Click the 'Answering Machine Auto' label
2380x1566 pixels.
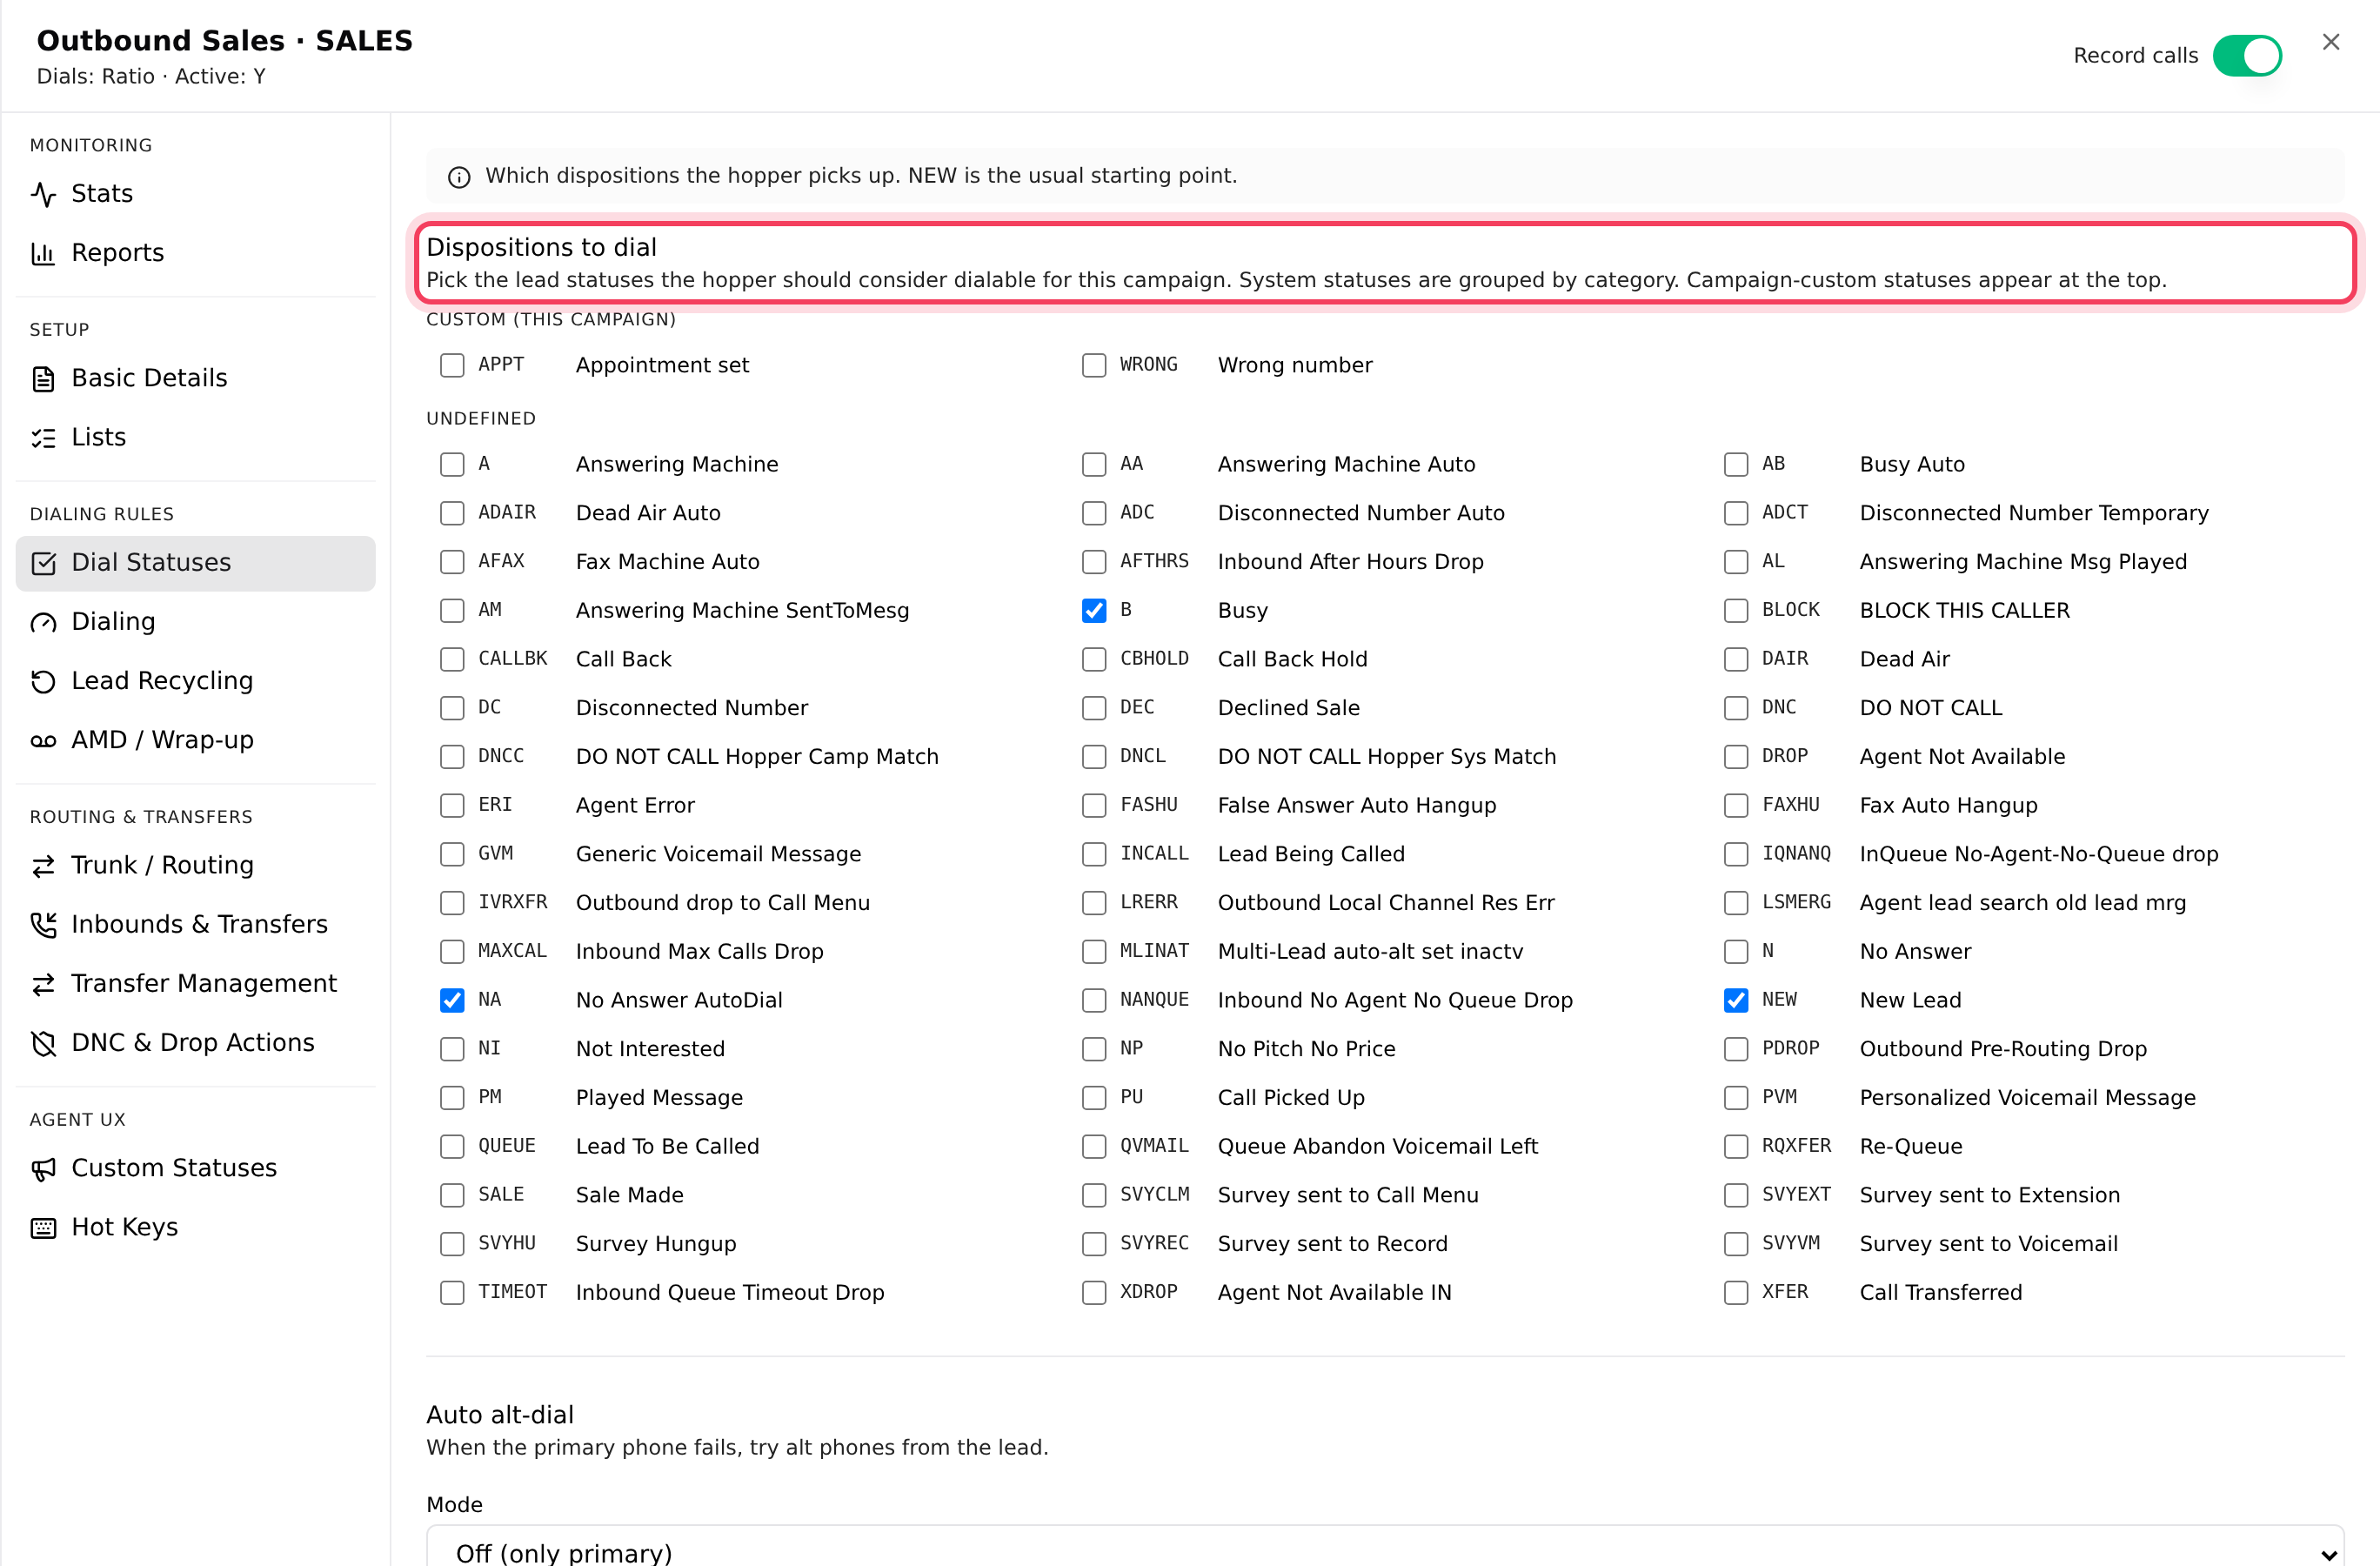click(1346, 464)
